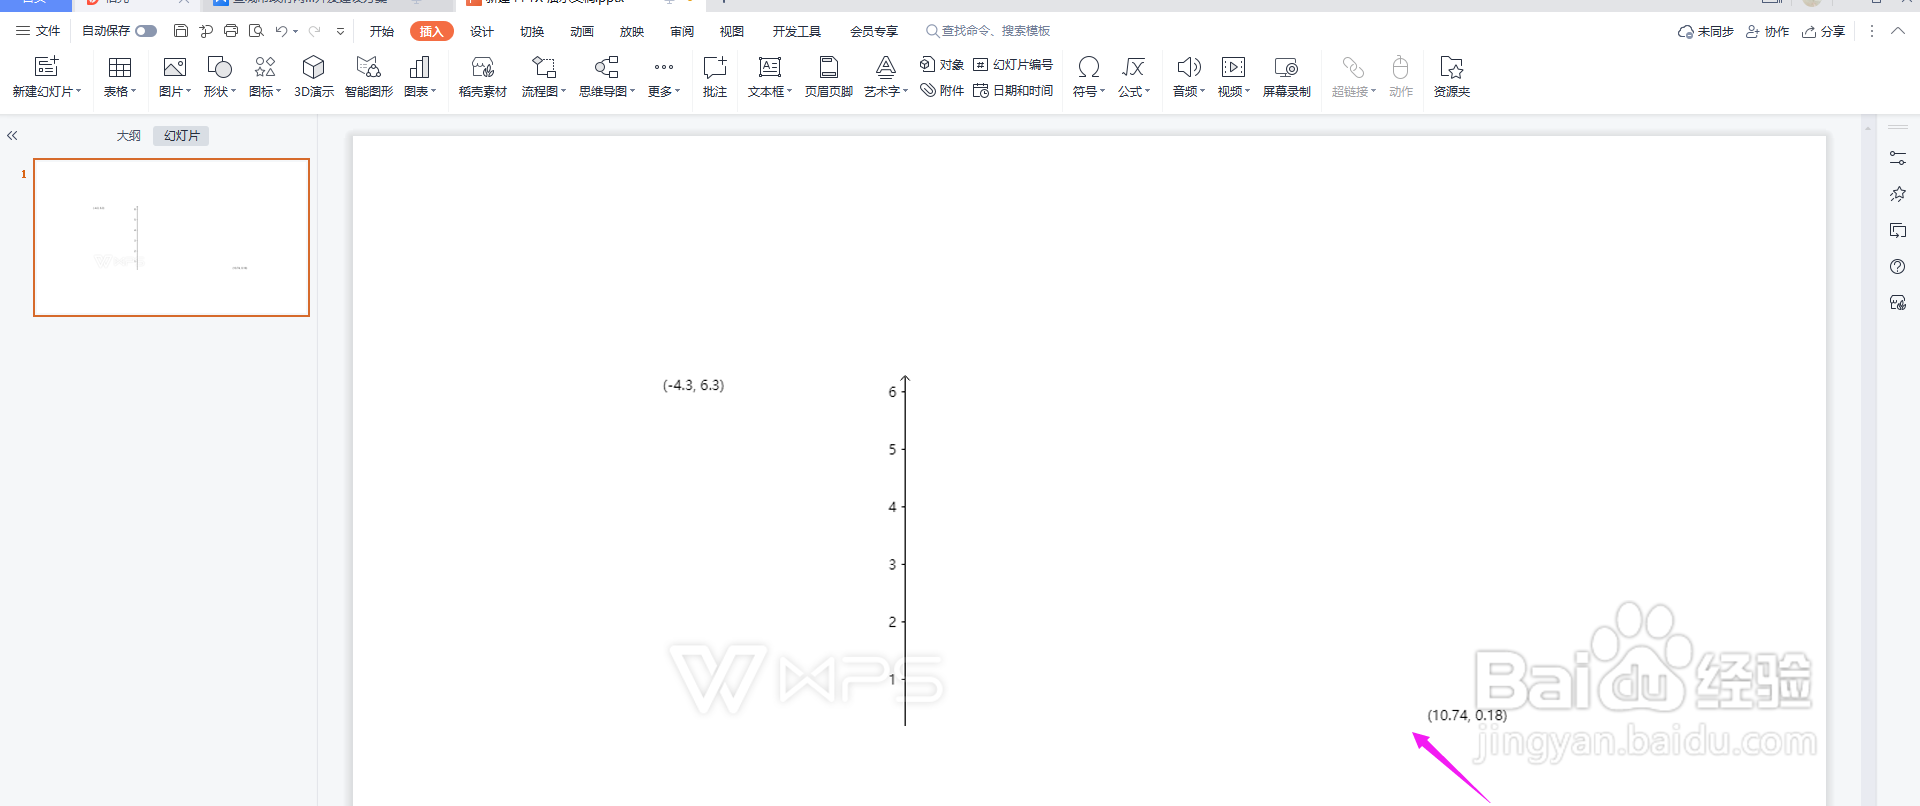1920x806 pixels.
Task: Switch to the 开始 ribbon tab
Action: pos(382,31)
